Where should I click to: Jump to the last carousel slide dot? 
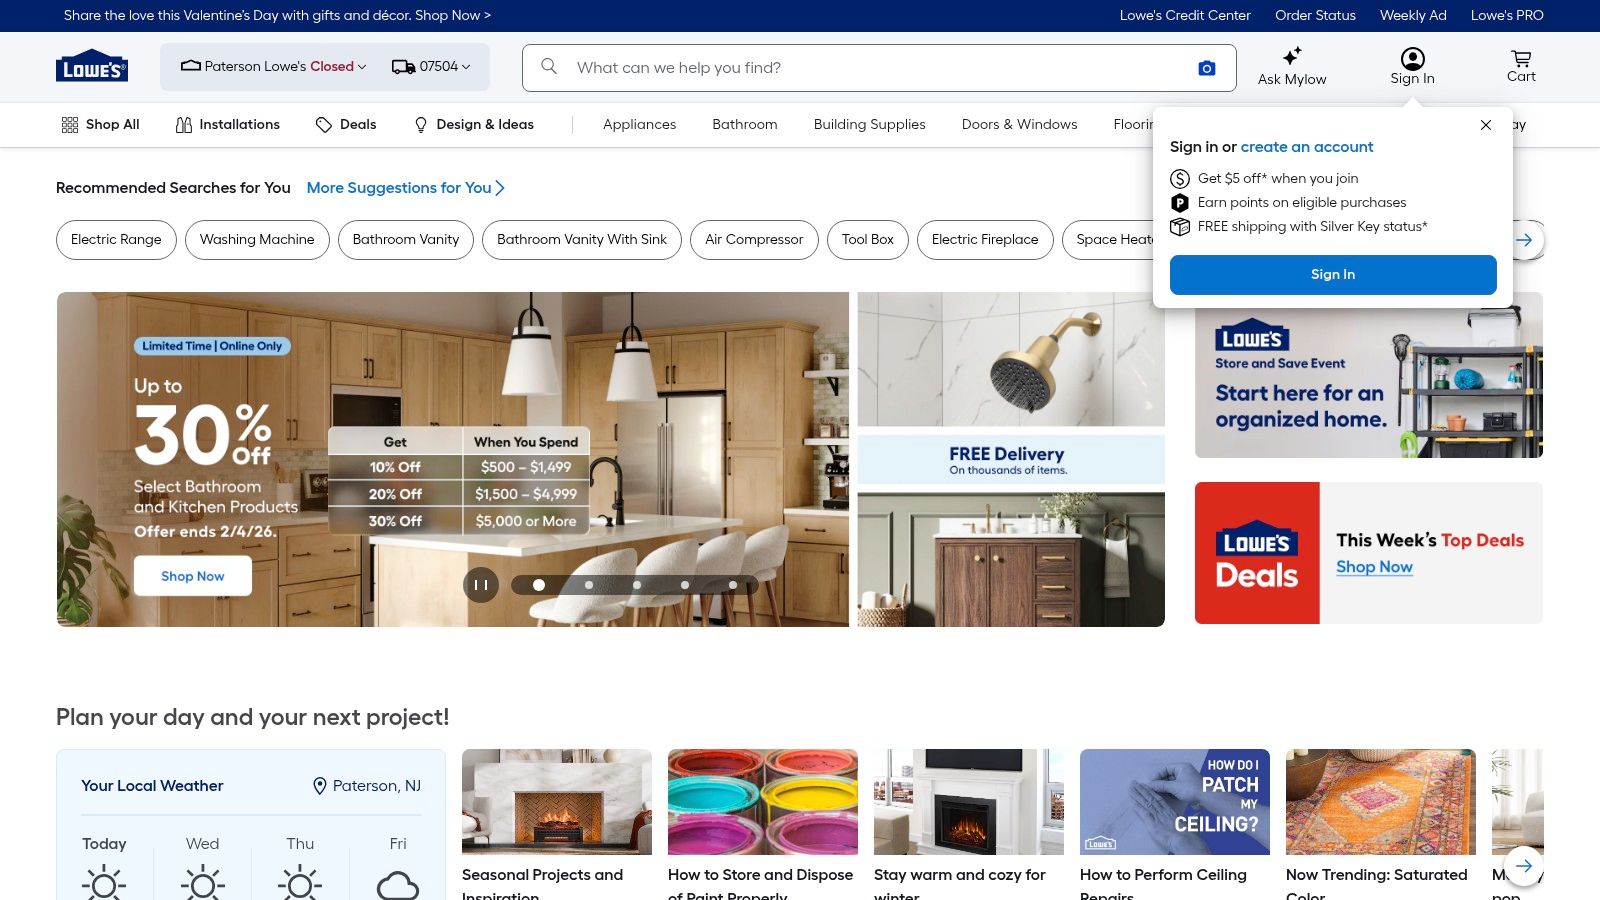[x=733, y=585]
